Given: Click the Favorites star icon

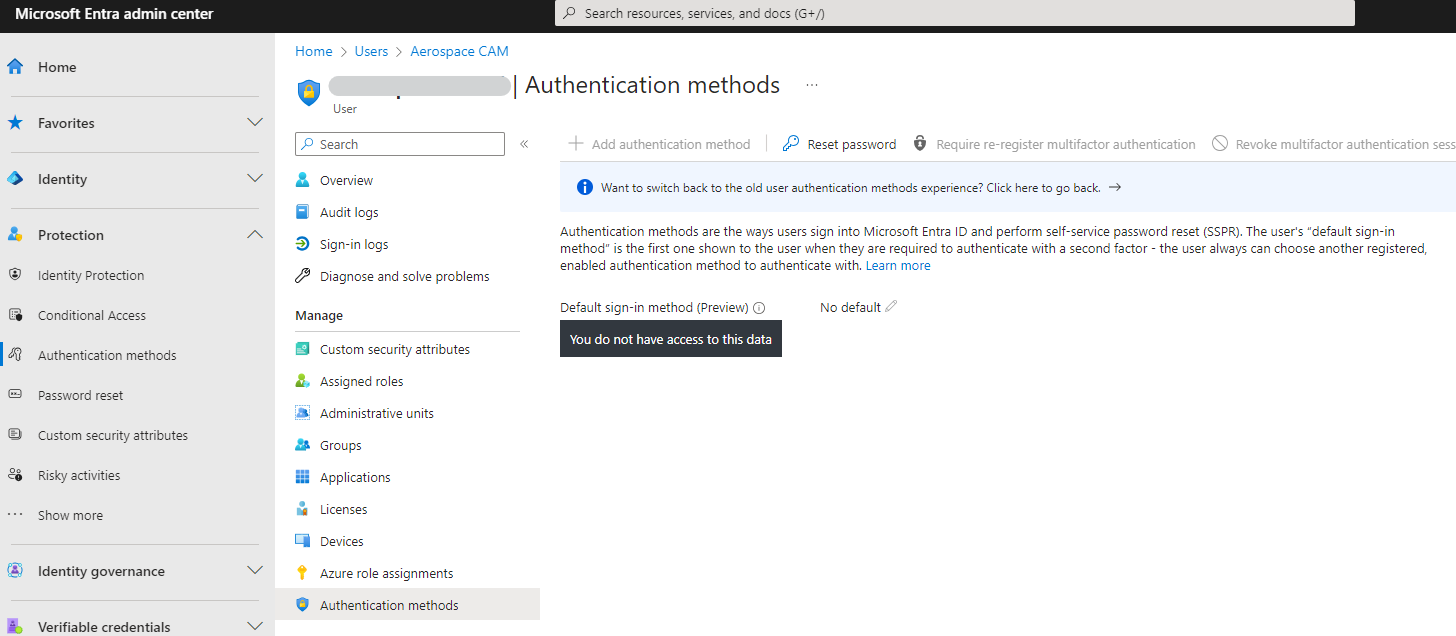Looking at the screenshot, I should pyautogui.click(x=15, y=123).
